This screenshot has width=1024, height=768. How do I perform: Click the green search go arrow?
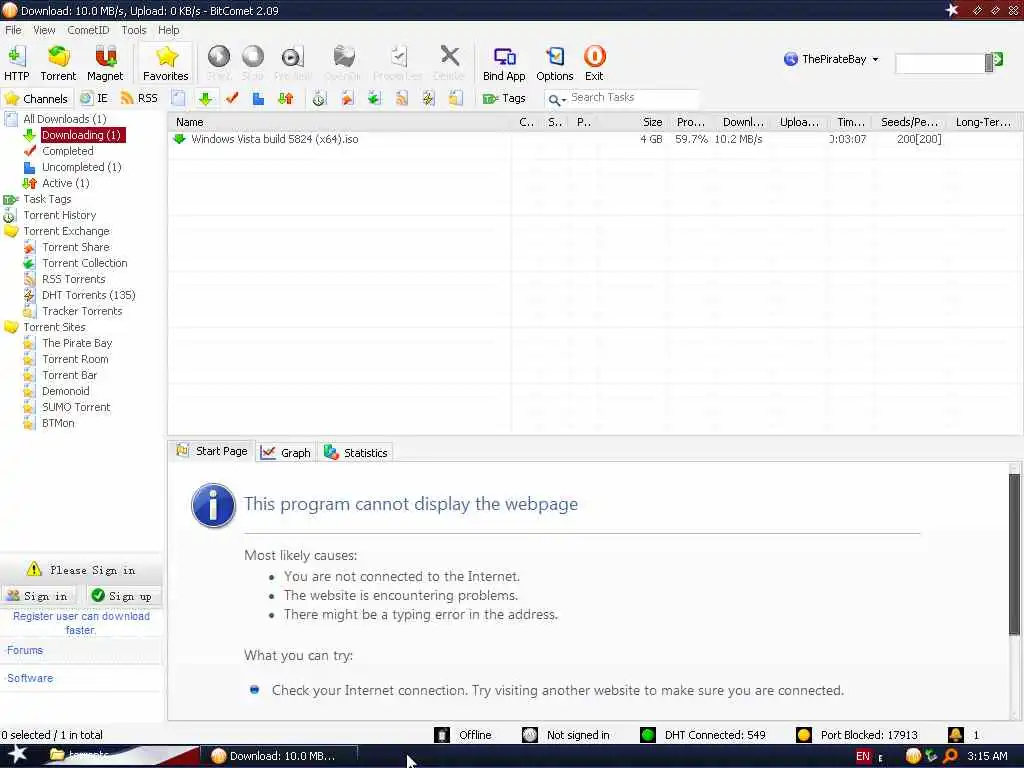(x=998, y=60)
